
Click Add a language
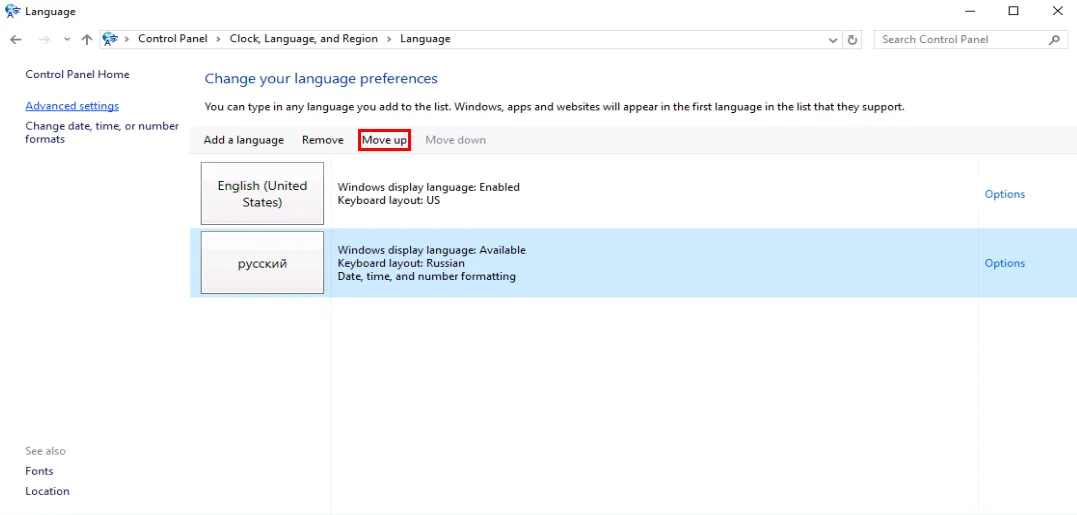pos(243,140)
